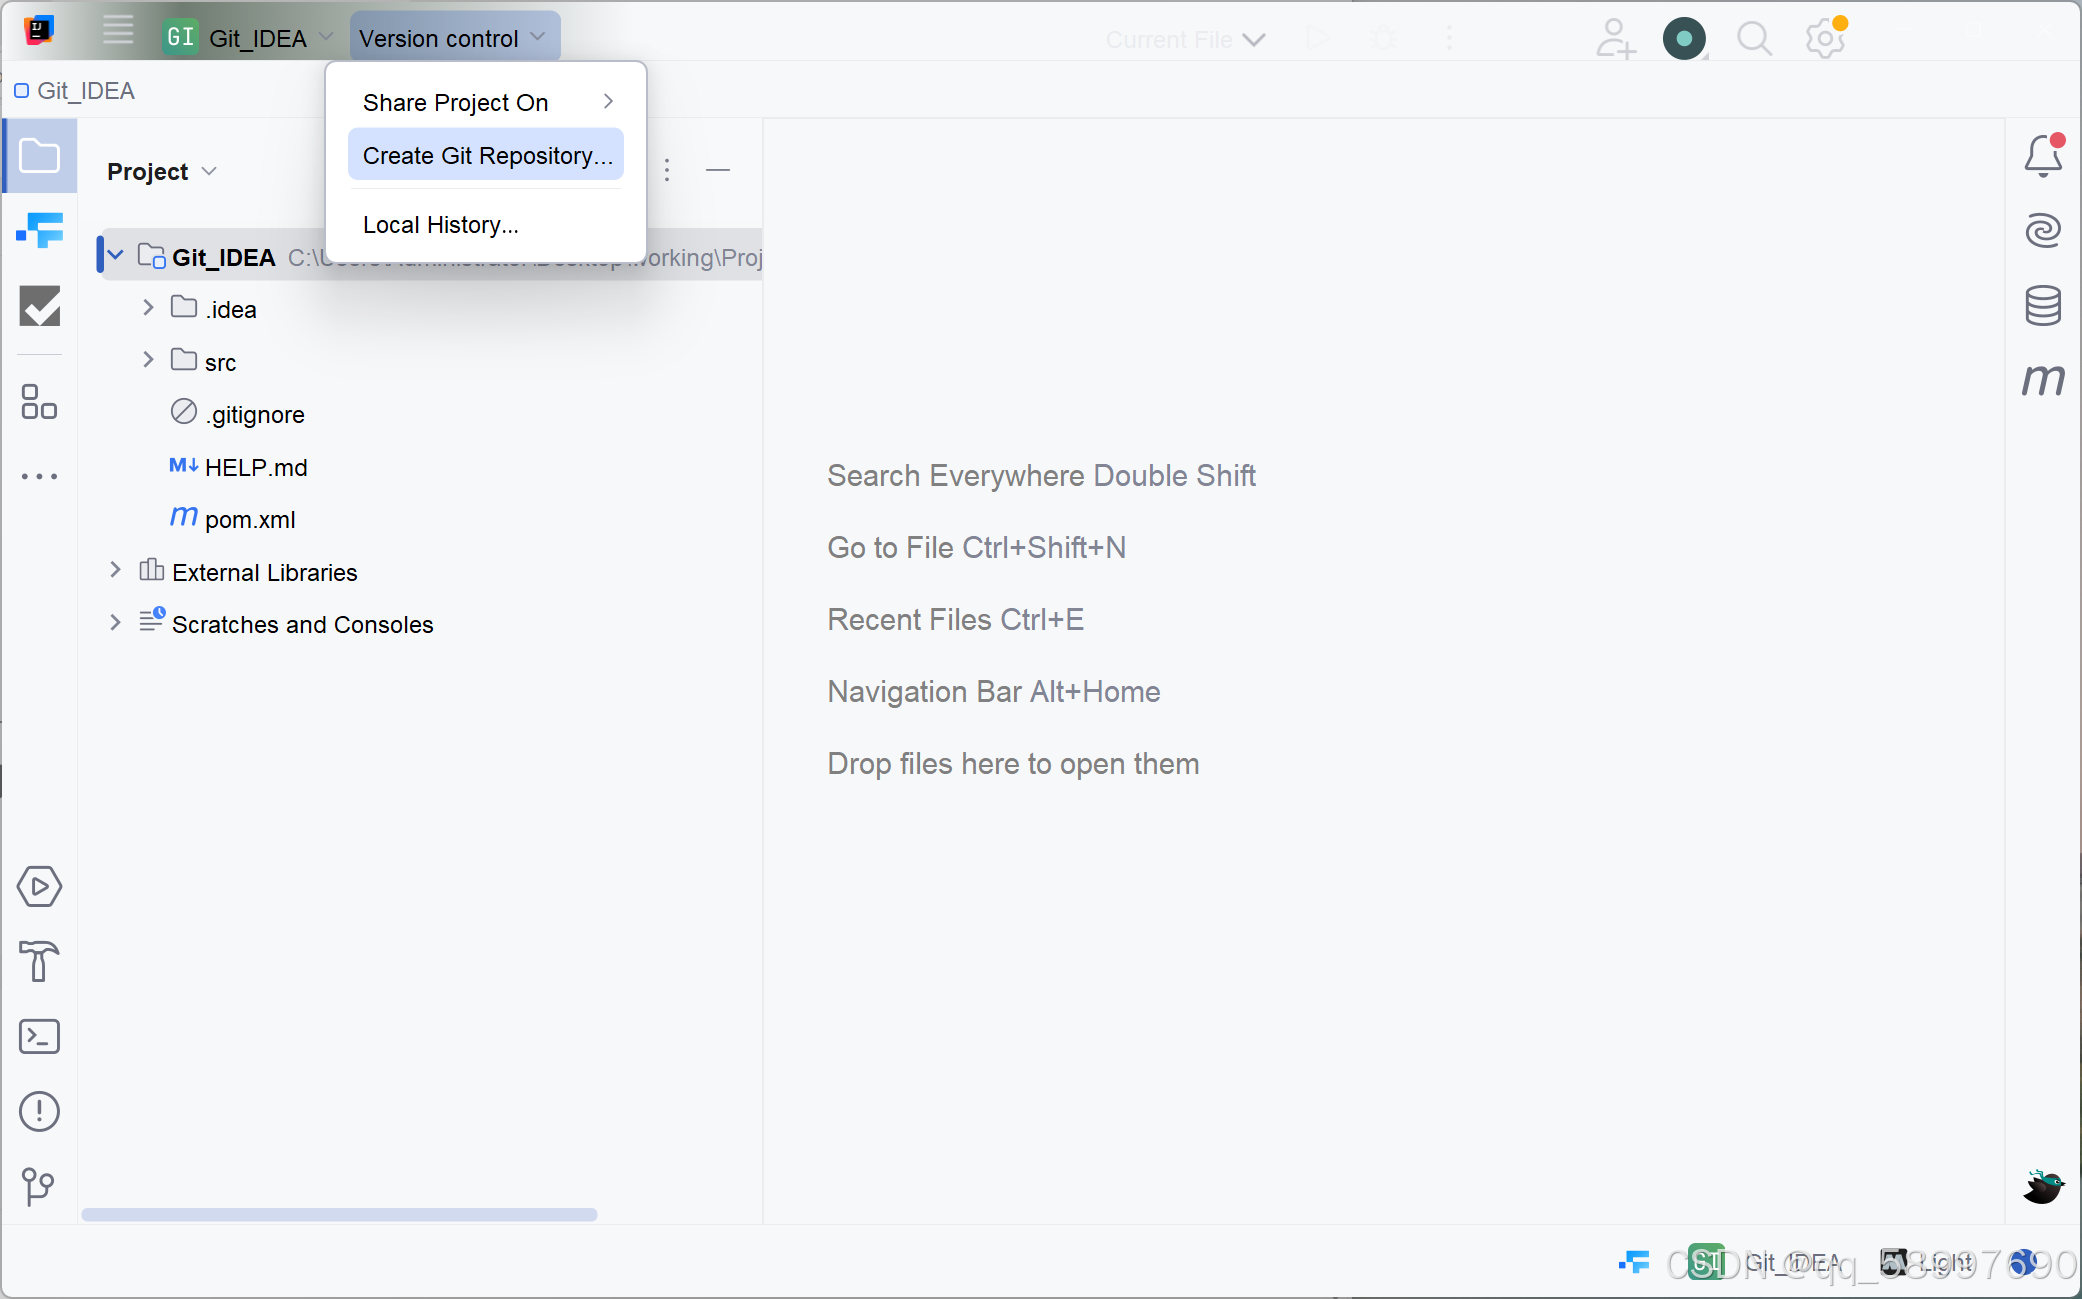The image size is (2082, 1299).
Task: Open the Maven tool window on right sidebar
Action: pos(2042,380)
